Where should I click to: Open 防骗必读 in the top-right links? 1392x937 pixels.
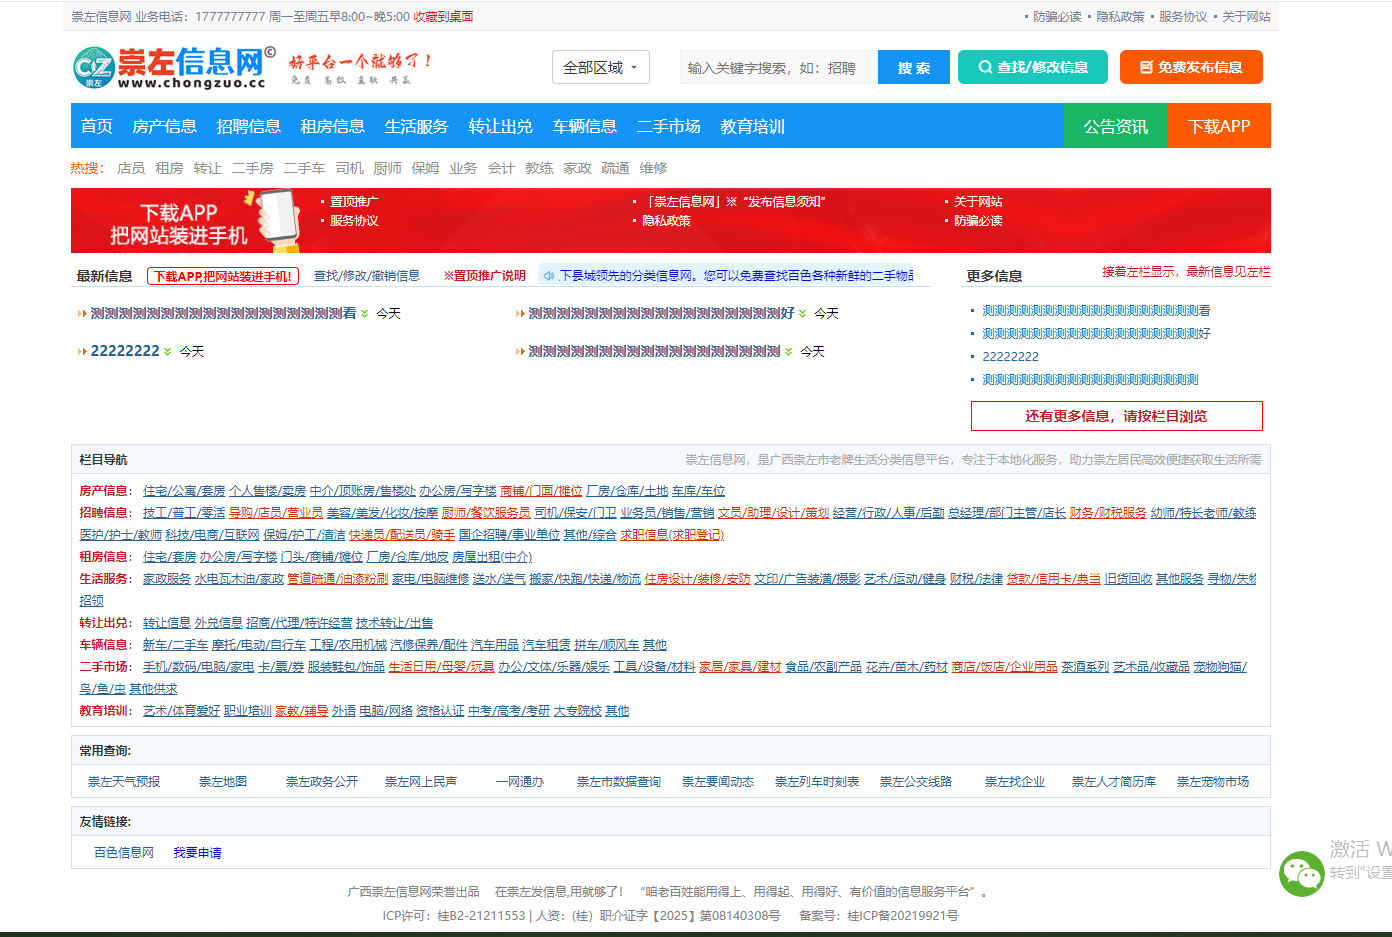(x=1057, y=16)
